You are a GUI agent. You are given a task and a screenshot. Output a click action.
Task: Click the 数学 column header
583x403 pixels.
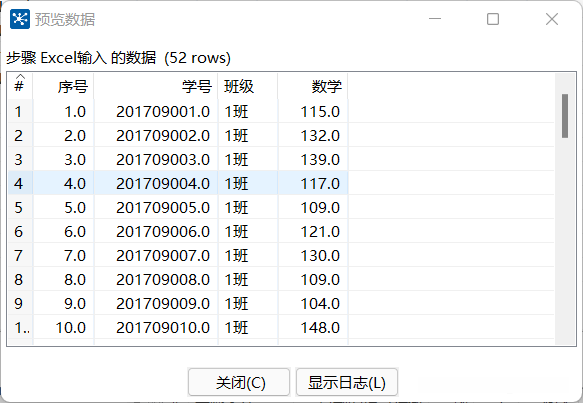click(x=313, y=87)
